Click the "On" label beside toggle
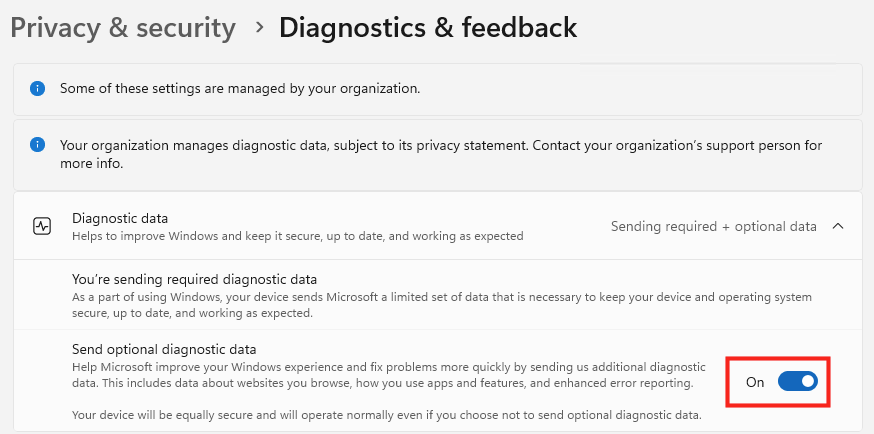The image size is (874, 434). [755, 382]
